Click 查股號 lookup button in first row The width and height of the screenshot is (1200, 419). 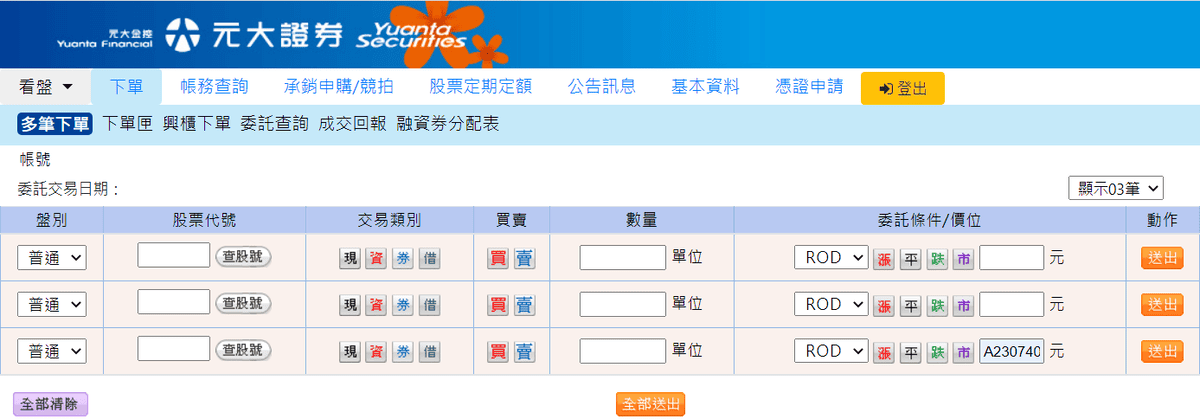tap(243, 257)
